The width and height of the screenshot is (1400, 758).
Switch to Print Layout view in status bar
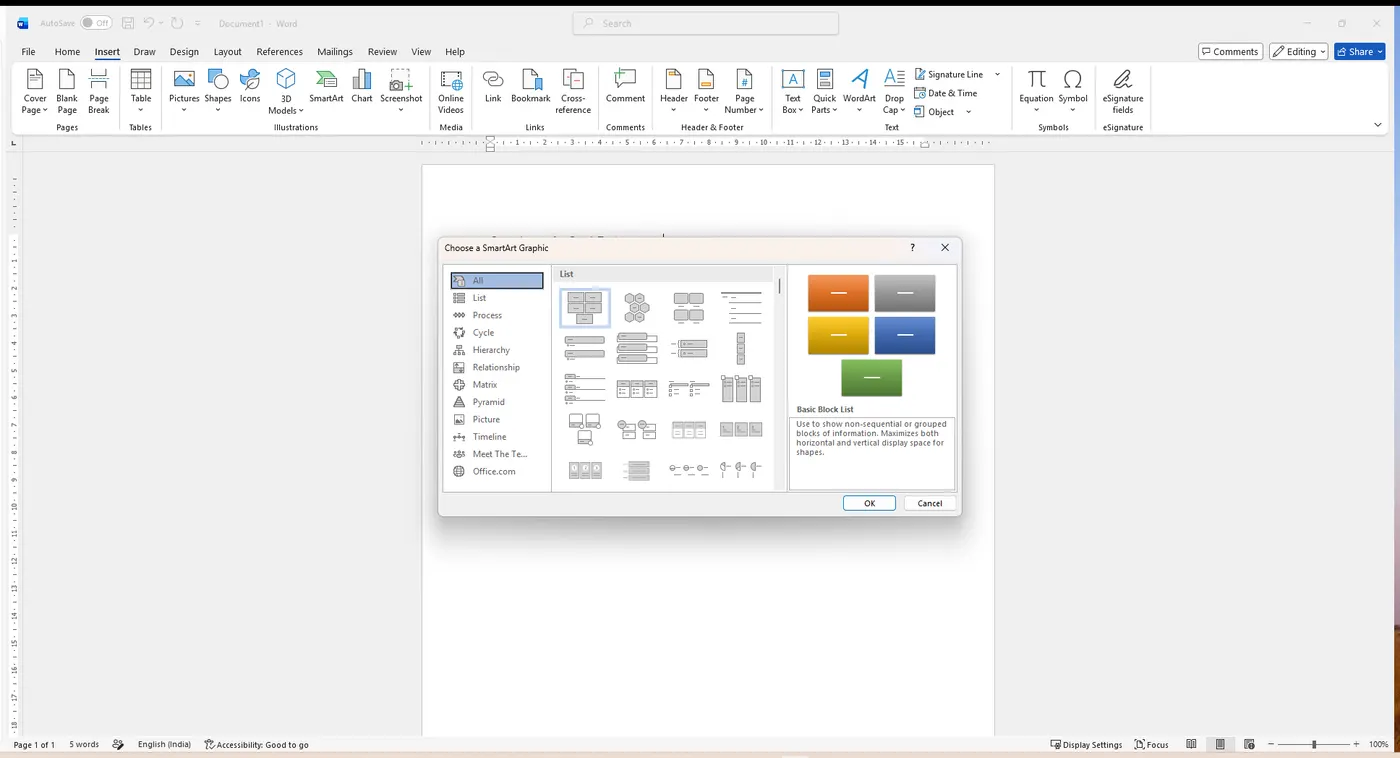pos(1220,744)
